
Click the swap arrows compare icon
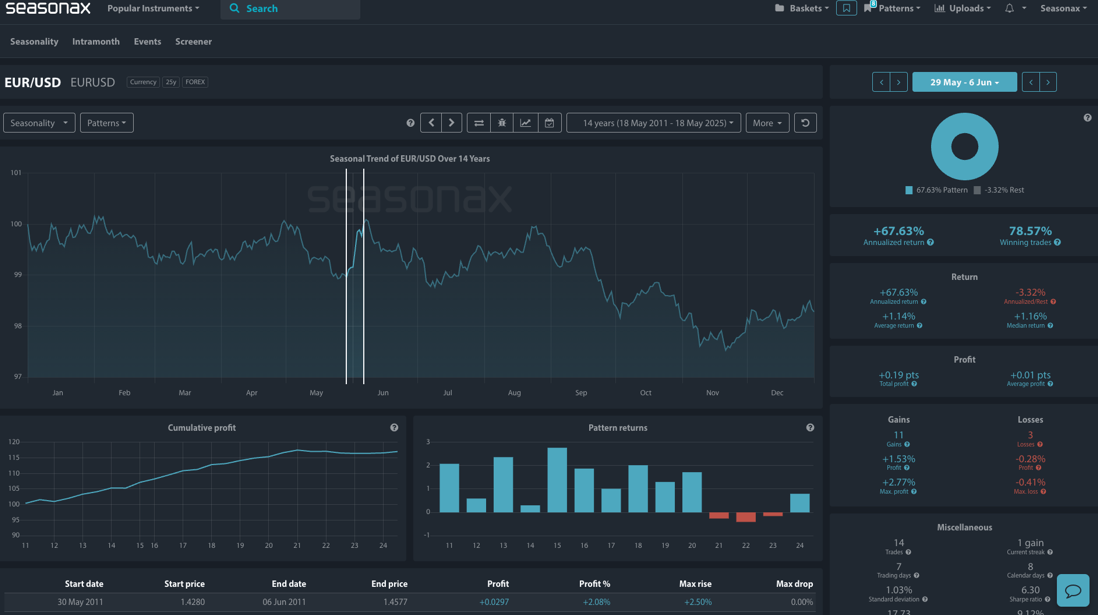tap(479, 123)
